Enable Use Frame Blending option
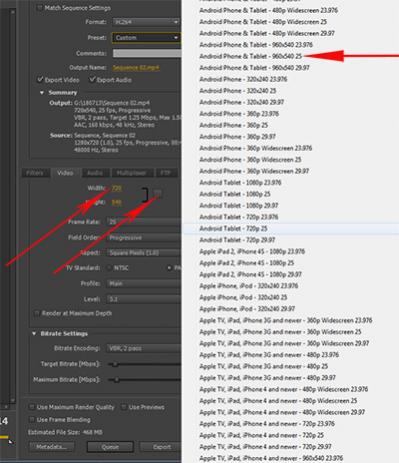This screenshot has width=399, height=463. 32,419
